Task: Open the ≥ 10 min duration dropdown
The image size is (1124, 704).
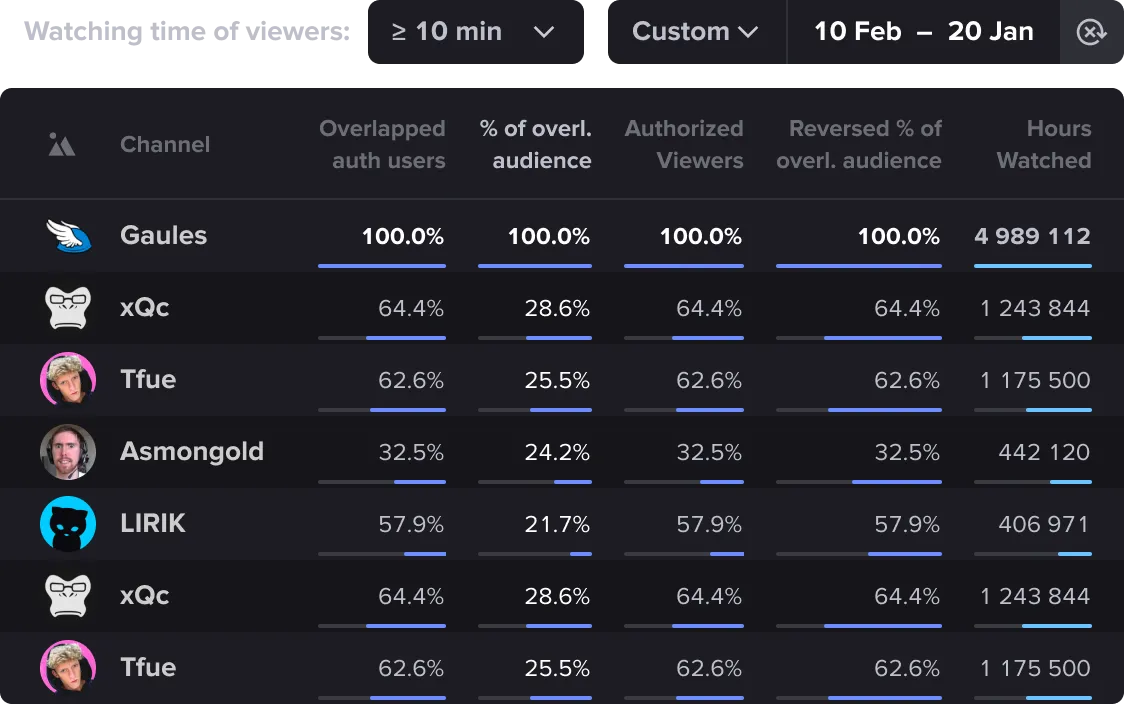Action: (475, 32)
